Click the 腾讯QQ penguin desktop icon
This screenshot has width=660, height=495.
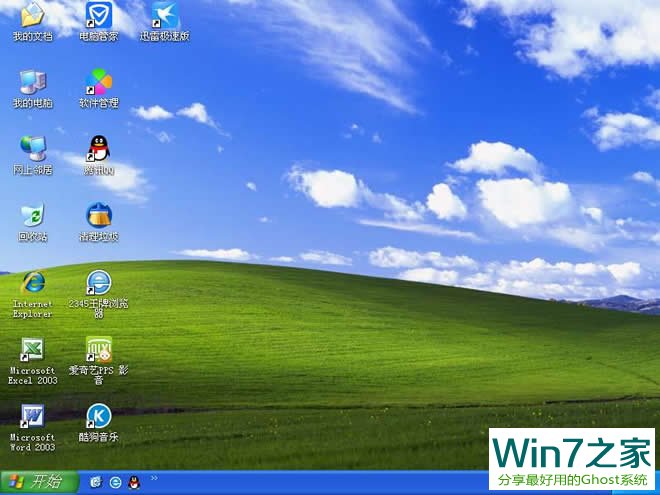click(98, 150)
